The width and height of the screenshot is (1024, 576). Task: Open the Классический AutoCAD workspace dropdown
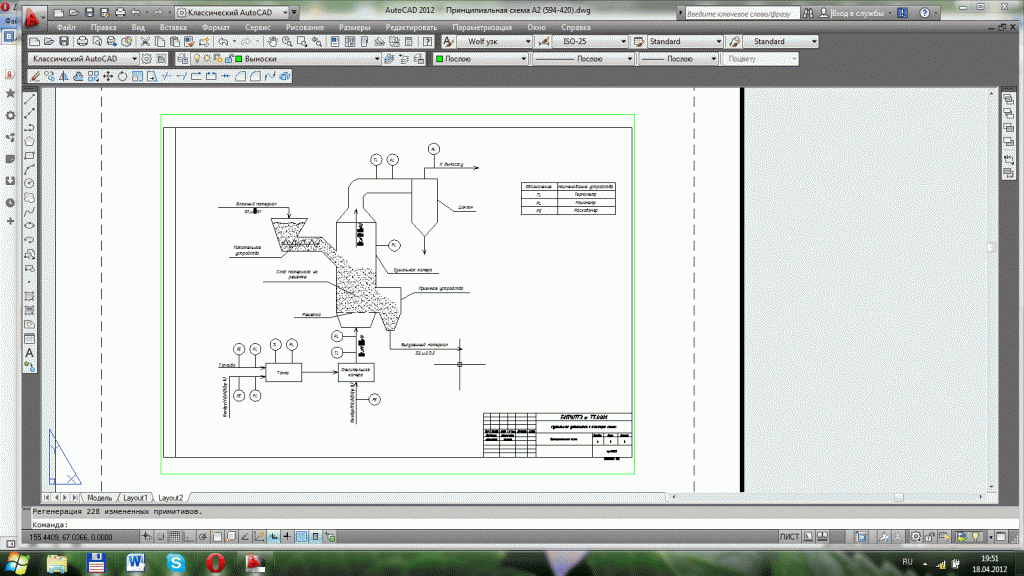tap(84, 59)
